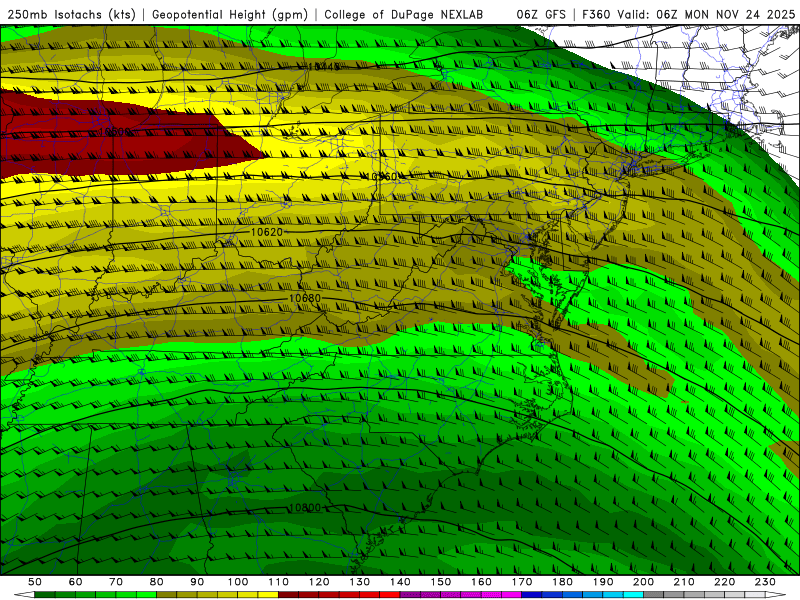Click the 90 legend value
This screenshot has height=600, width=800.
point(197,582)
